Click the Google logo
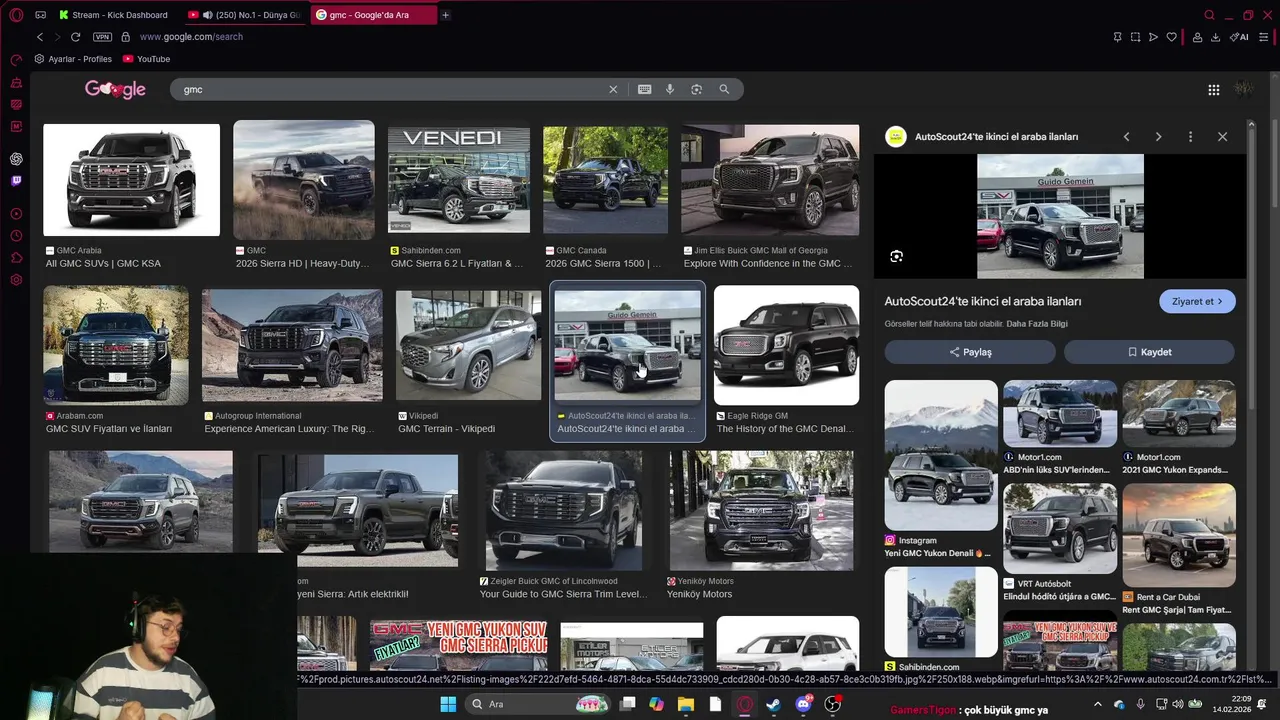This screenshot has height=720, width=1280. [x=115, y=89]
